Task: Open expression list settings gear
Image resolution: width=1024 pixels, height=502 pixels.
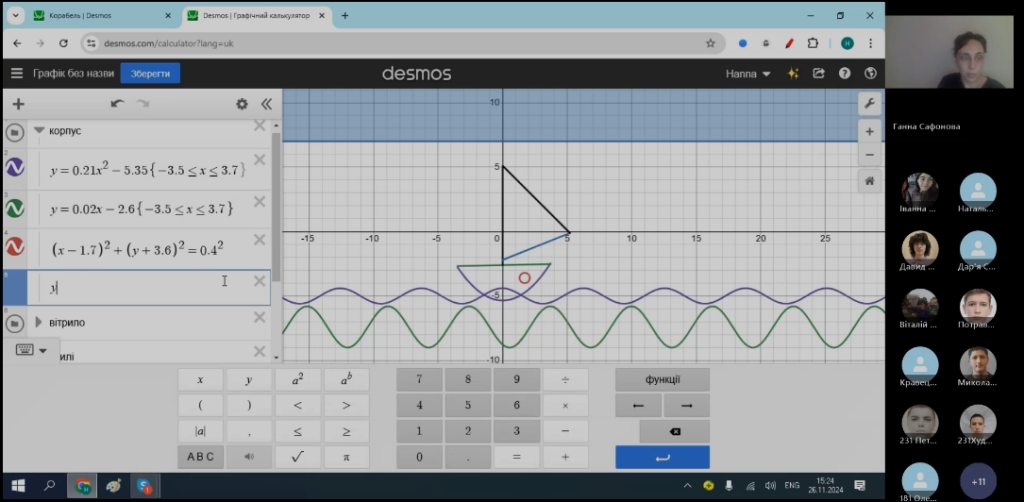Action: [x=242, y=104]
